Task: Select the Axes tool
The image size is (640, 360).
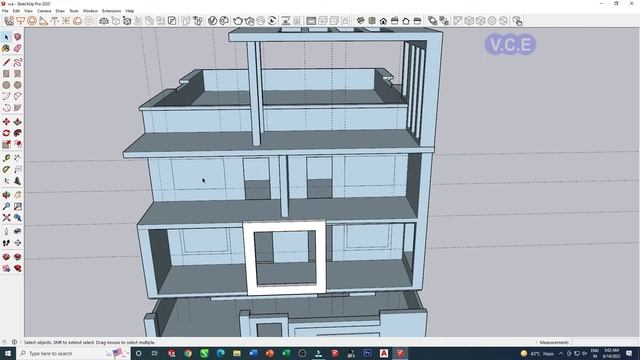Action: point(6,181)
